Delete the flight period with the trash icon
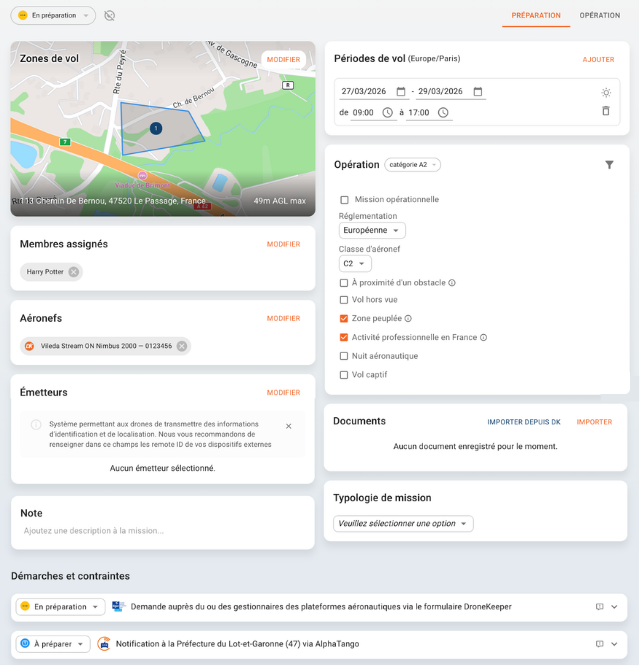640x666 pixels. pos(605,111)
